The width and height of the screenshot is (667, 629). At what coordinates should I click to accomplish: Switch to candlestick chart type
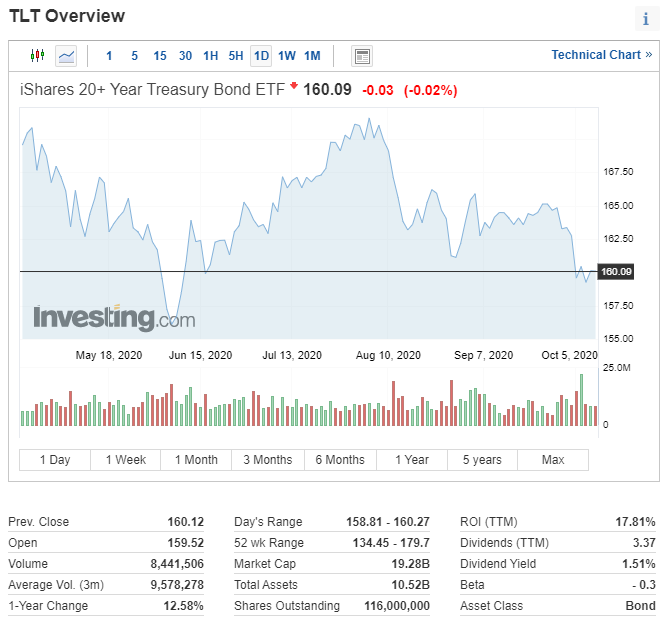click(x=37, y=55)
